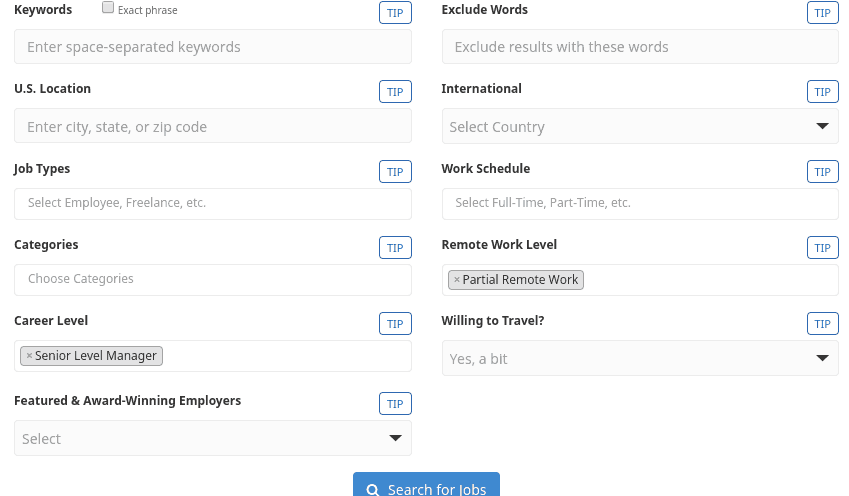849x496 pixels.
Task: Click the Search for Jobs button
Action: tap(426, 485)
